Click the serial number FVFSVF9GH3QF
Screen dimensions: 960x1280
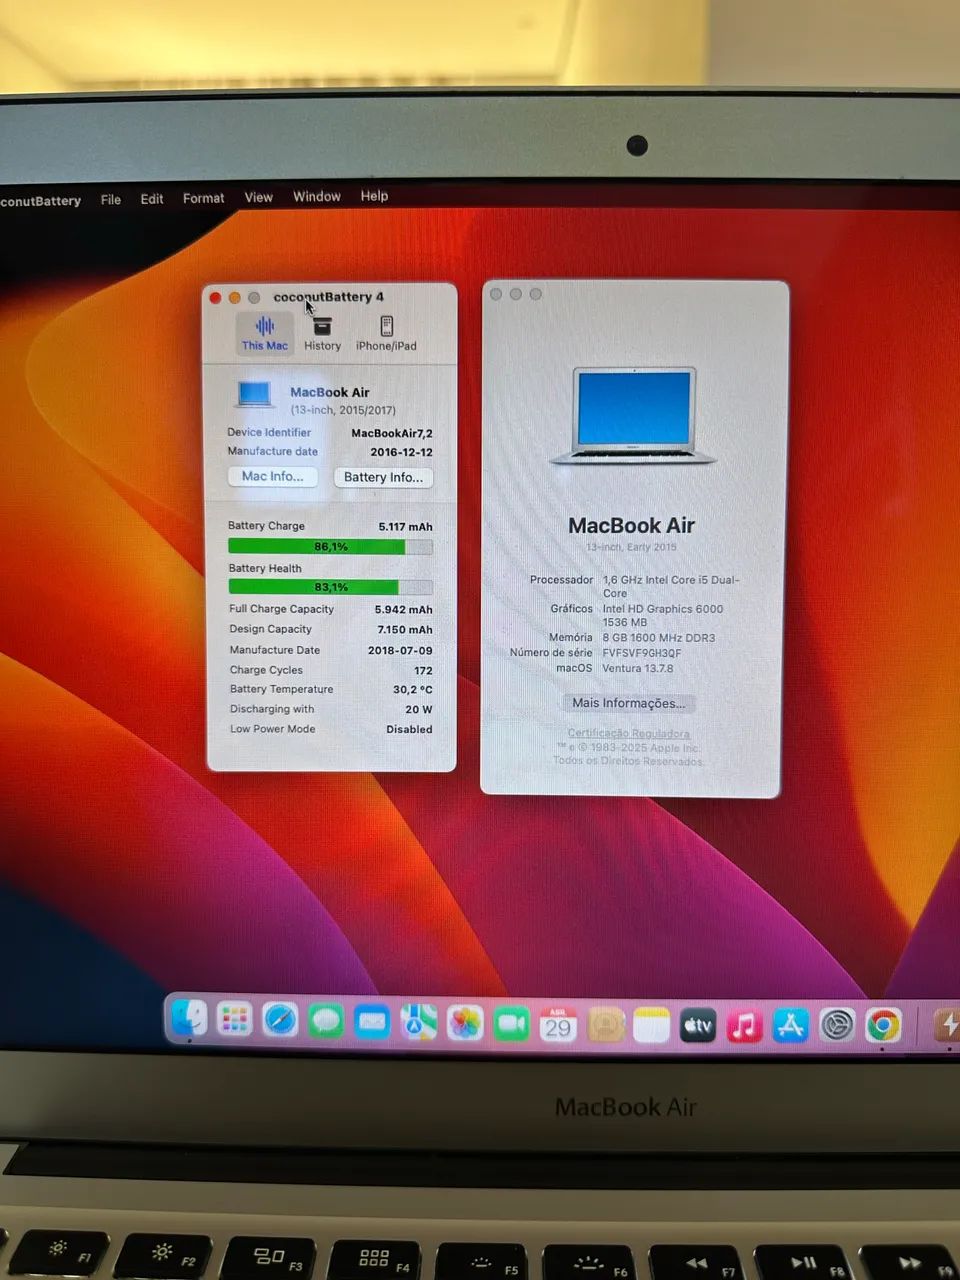(x=642, y=653)
